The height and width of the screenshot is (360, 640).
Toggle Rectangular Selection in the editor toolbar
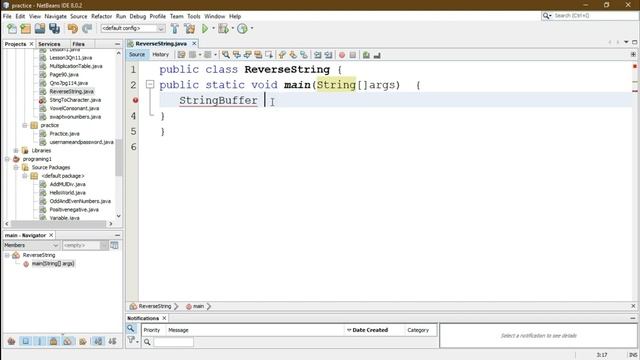coord(269,55)
